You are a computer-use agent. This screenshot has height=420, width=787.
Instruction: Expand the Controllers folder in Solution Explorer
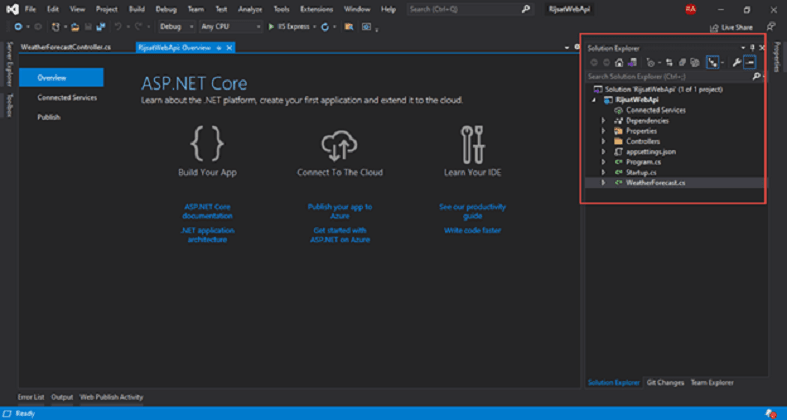(x=603, y=141)
